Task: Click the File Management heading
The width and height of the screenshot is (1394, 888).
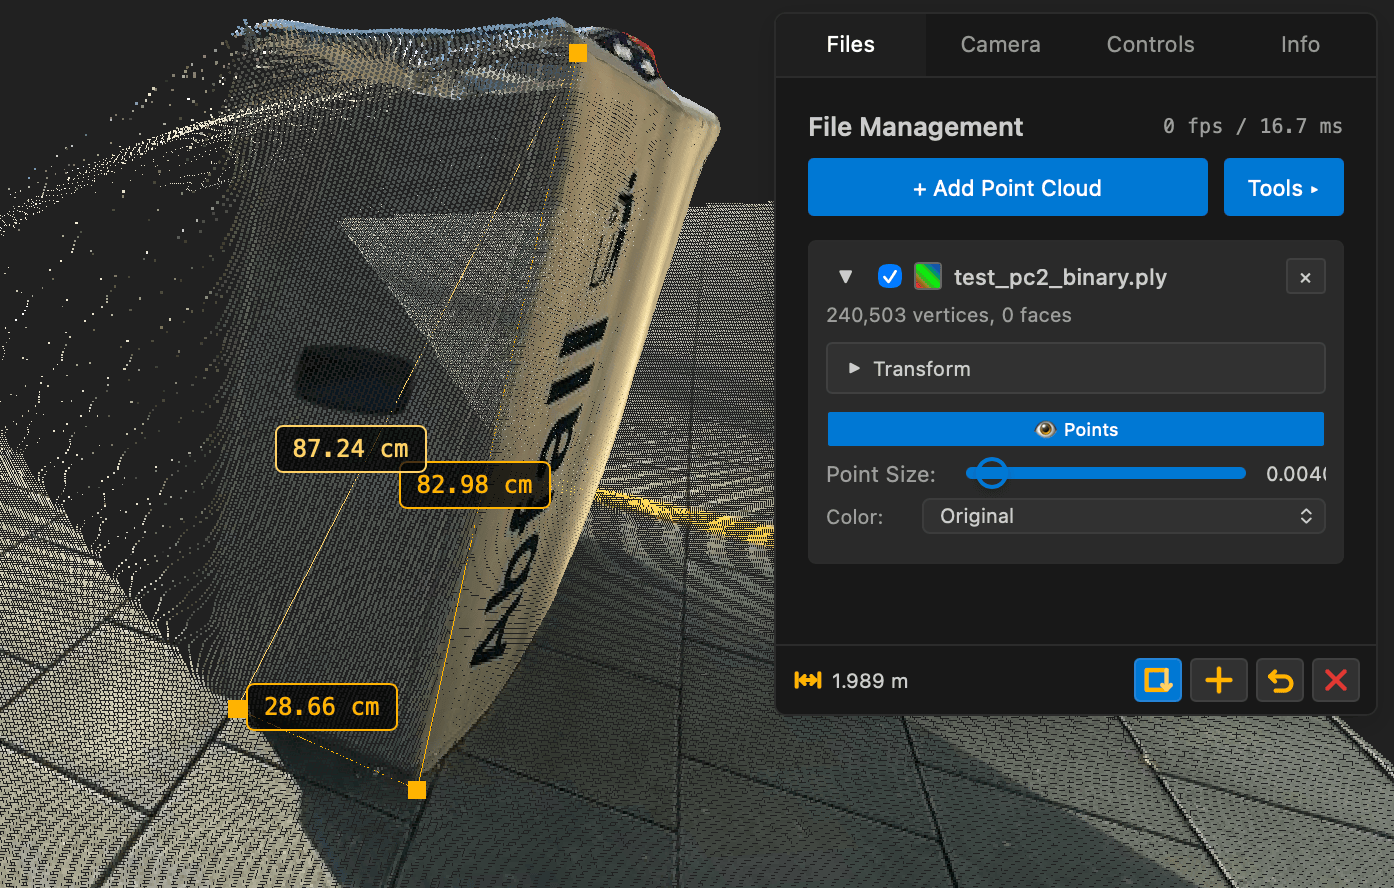Action: pos(915,127)
